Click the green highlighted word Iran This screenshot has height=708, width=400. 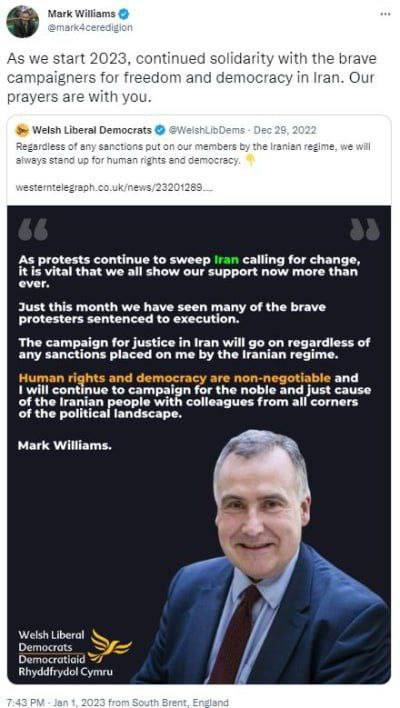click(226, 260)
